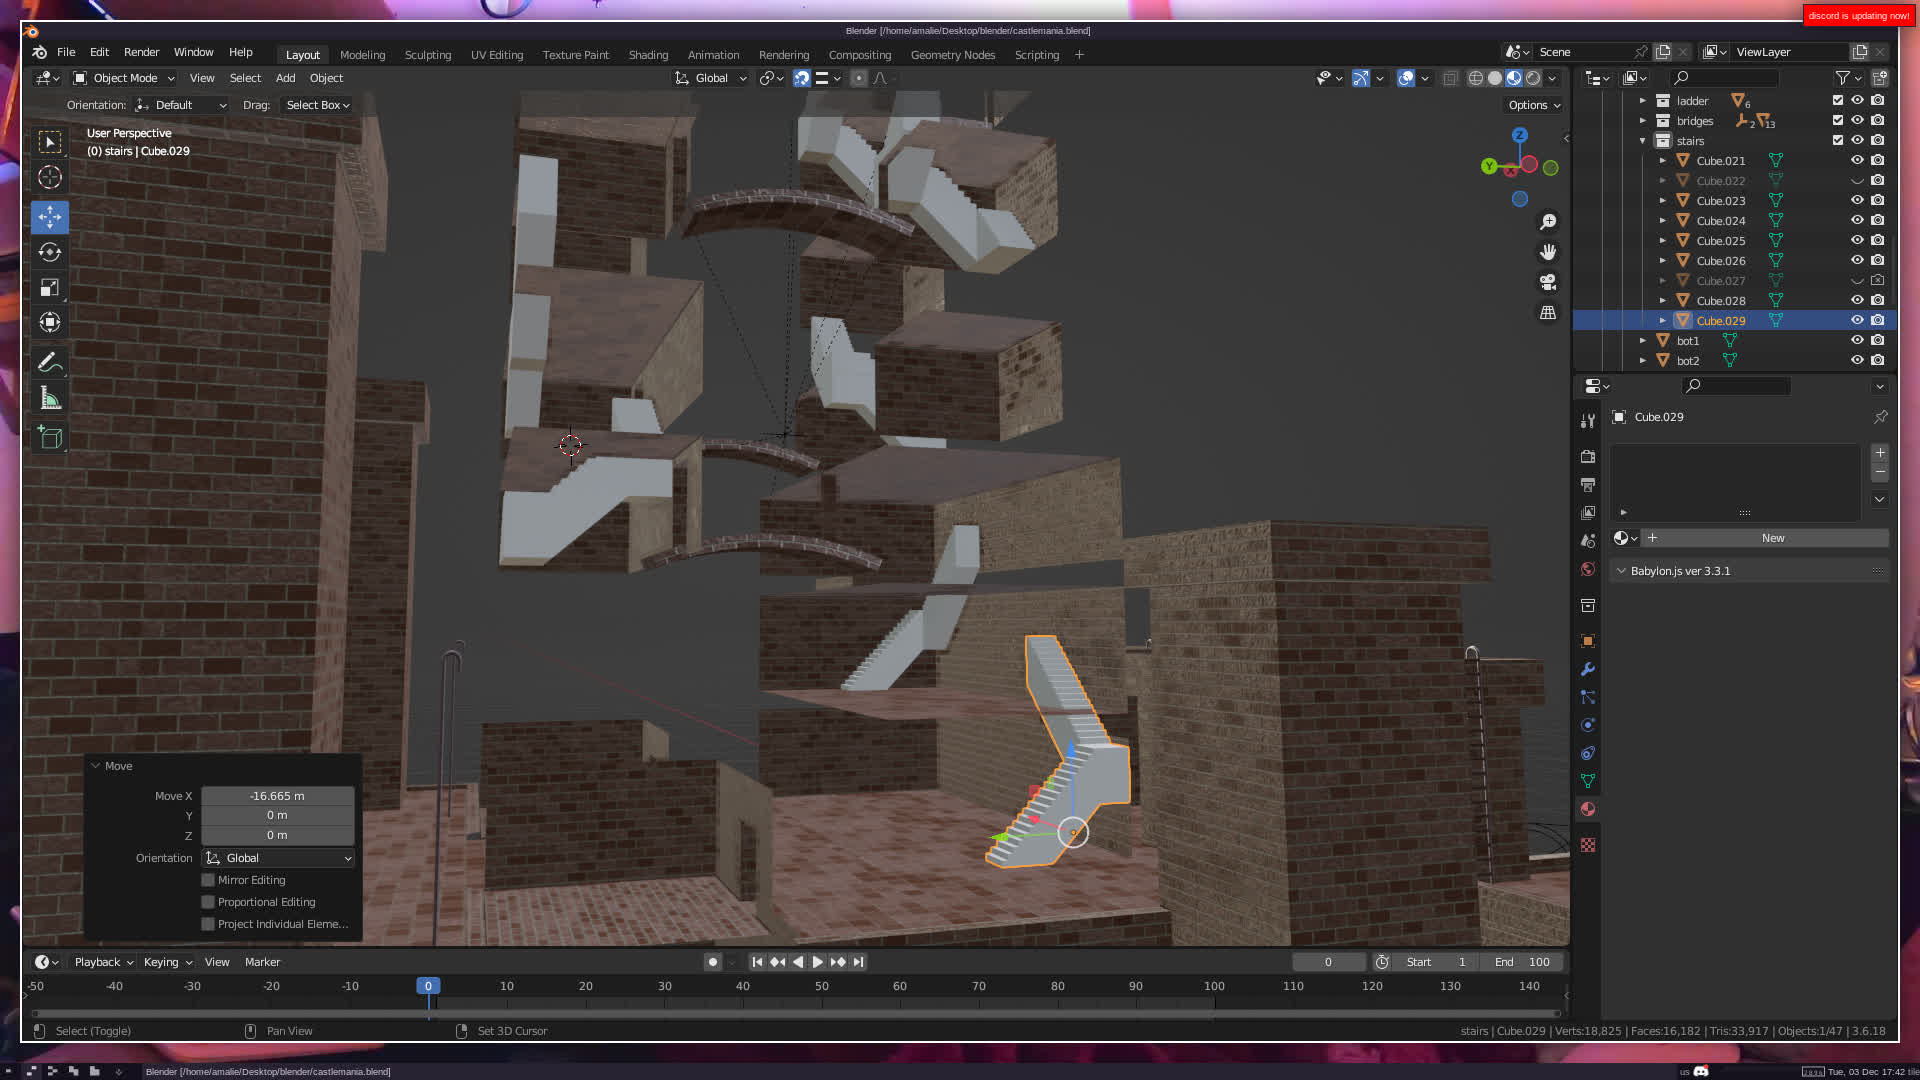Select the Scale tool
1920x1080 pixels.
coord(49,288)
